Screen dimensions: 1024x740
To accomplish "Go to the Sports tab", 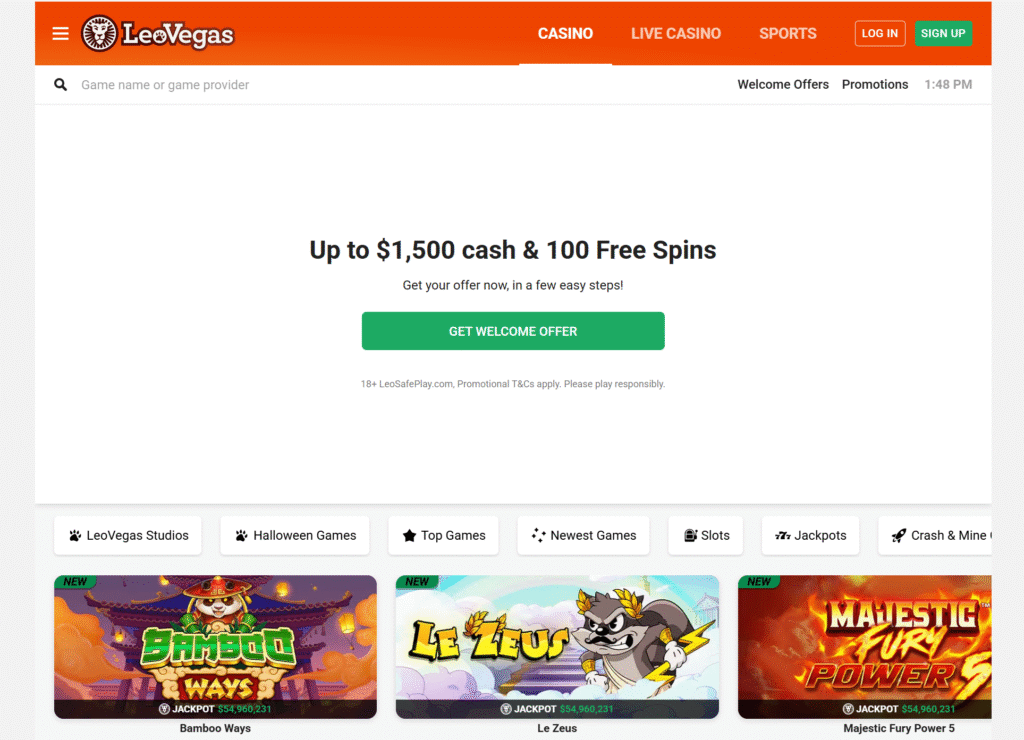I will tap(788, 33).
